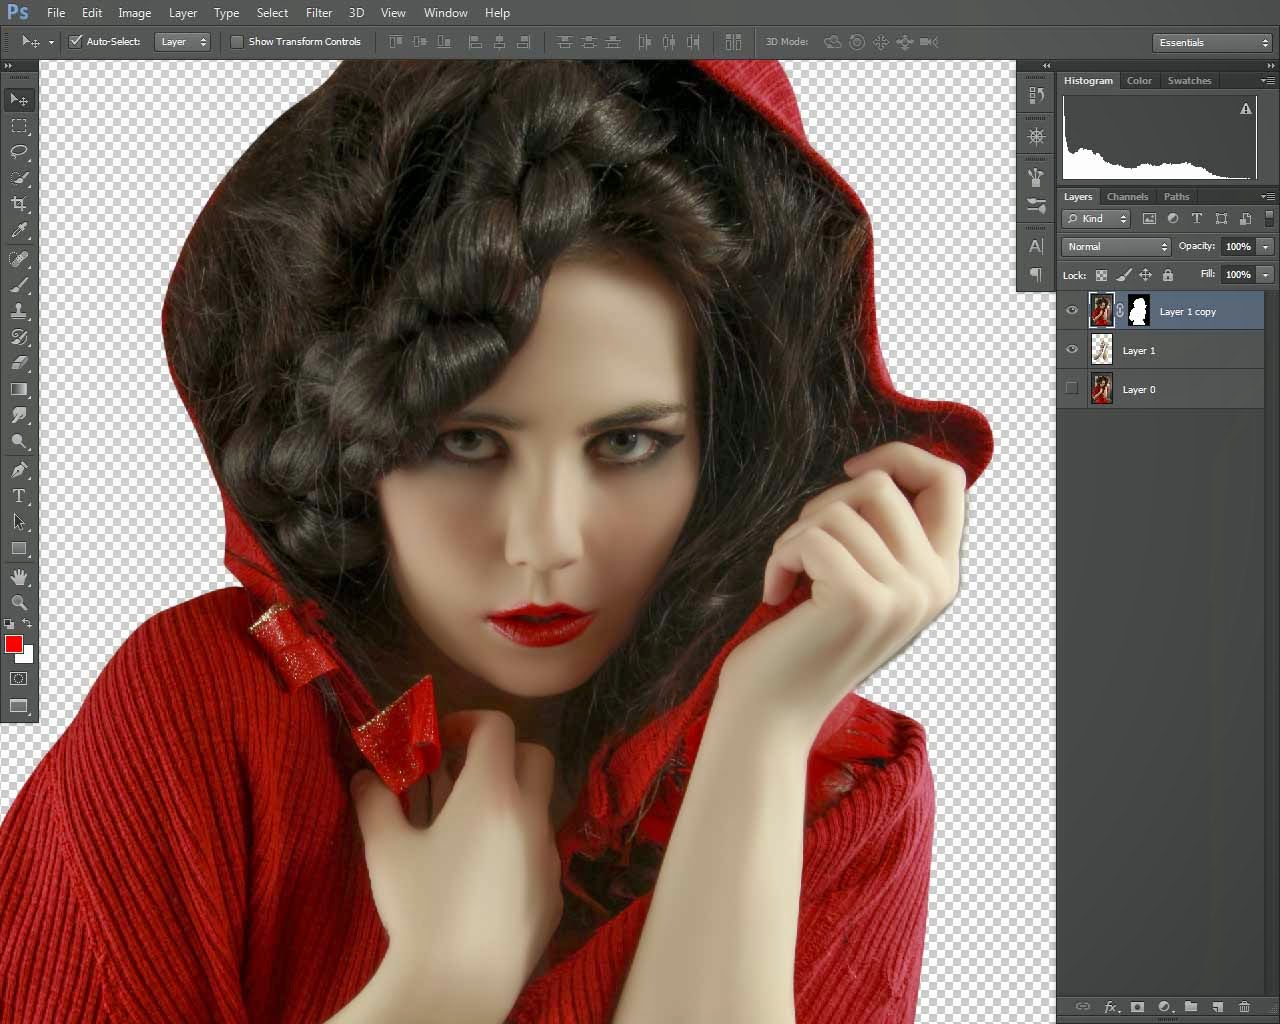1280x1024 pixels.
Task: Open the Kind filter dropdown
Action: (x=1096, y=218)
